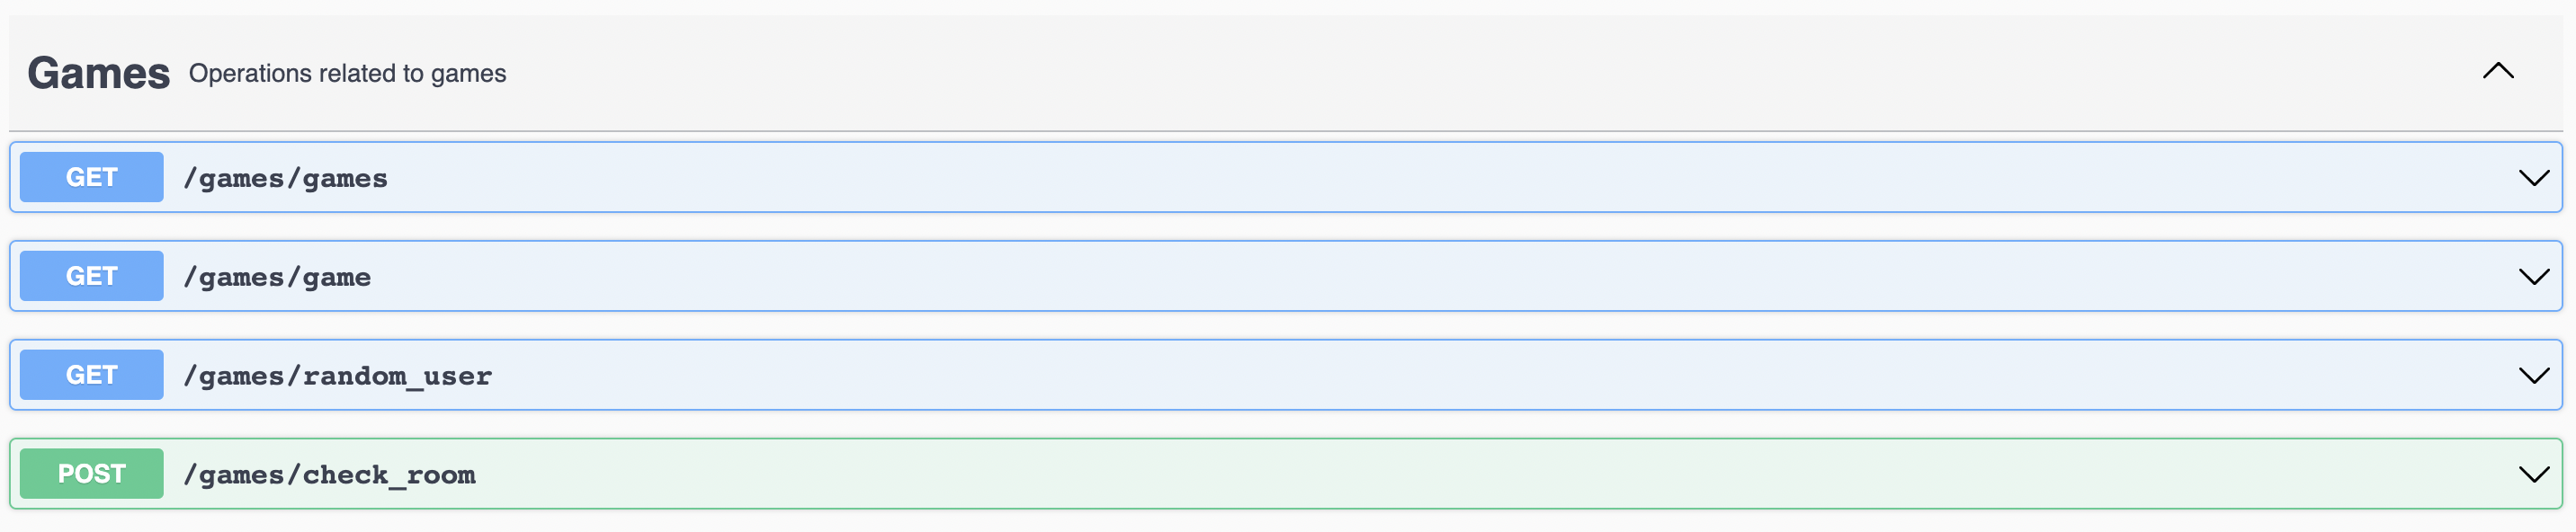
Task: Expand /games/game with its chevron arrow
Action: click(2533, 277)
